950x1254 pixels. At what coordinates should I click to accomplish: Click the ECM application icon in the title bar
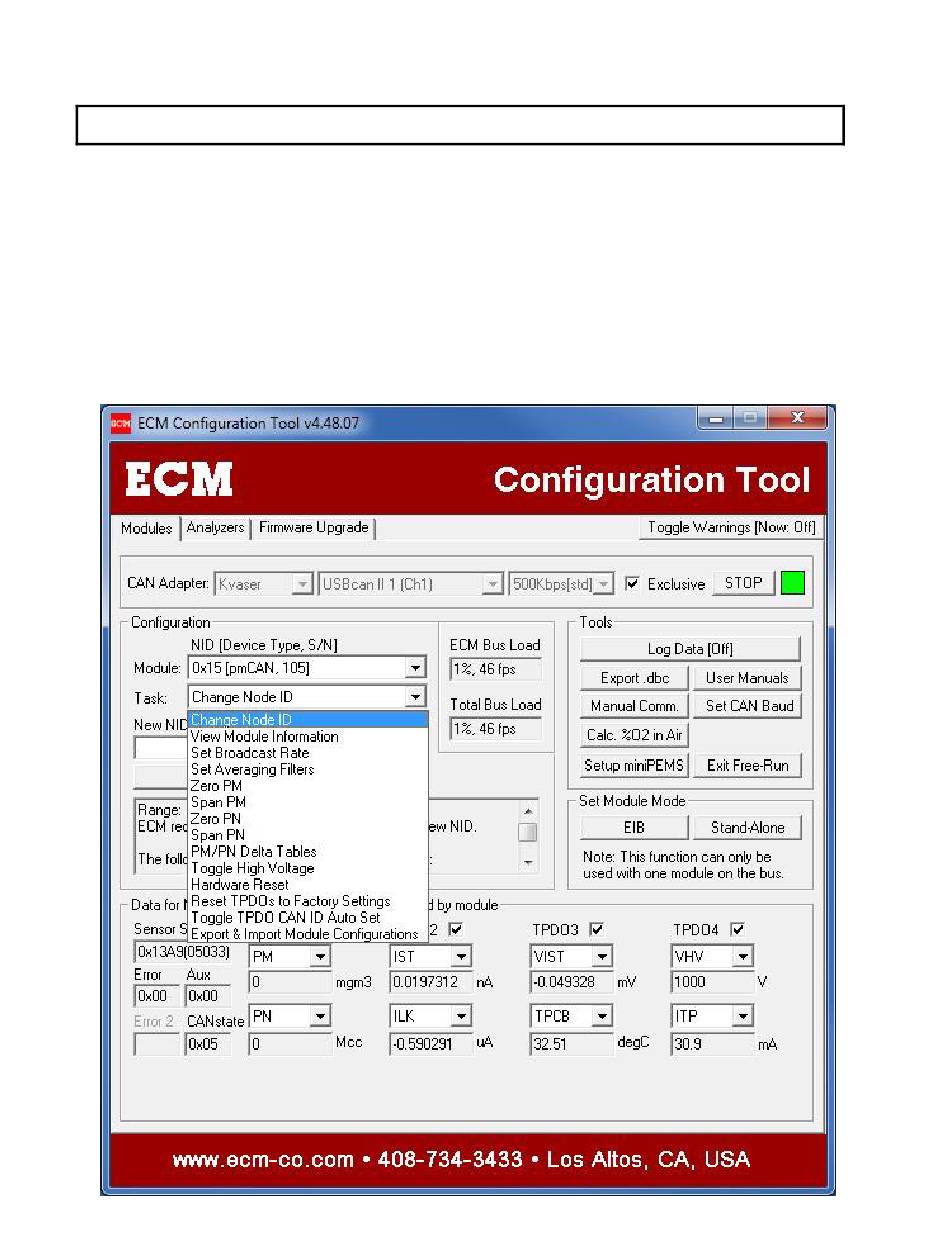point(120,423)
